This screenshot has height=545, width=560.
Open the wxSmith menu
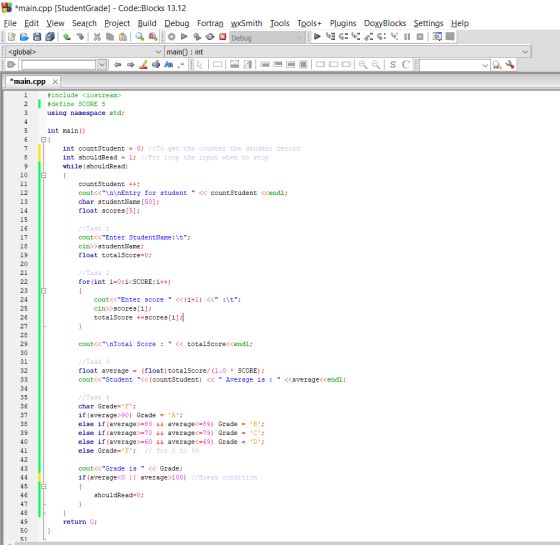click(x=246, y=23)
